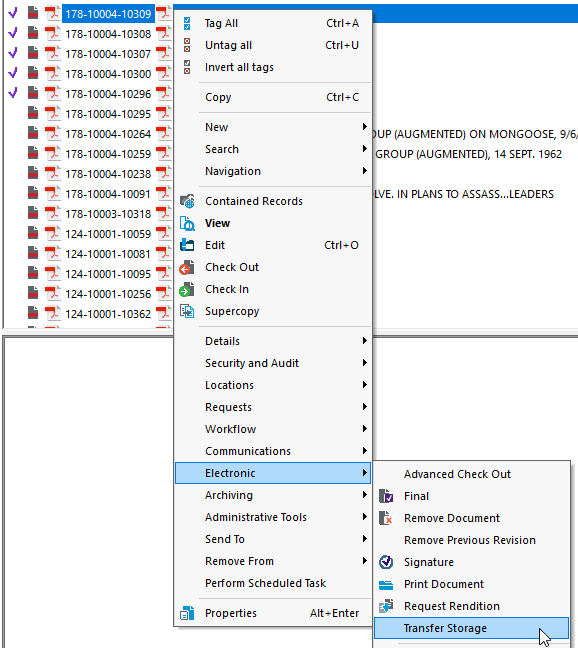
Task: Click title ending '14 SEPT. 1962'
Action: (x=468, y=154)
